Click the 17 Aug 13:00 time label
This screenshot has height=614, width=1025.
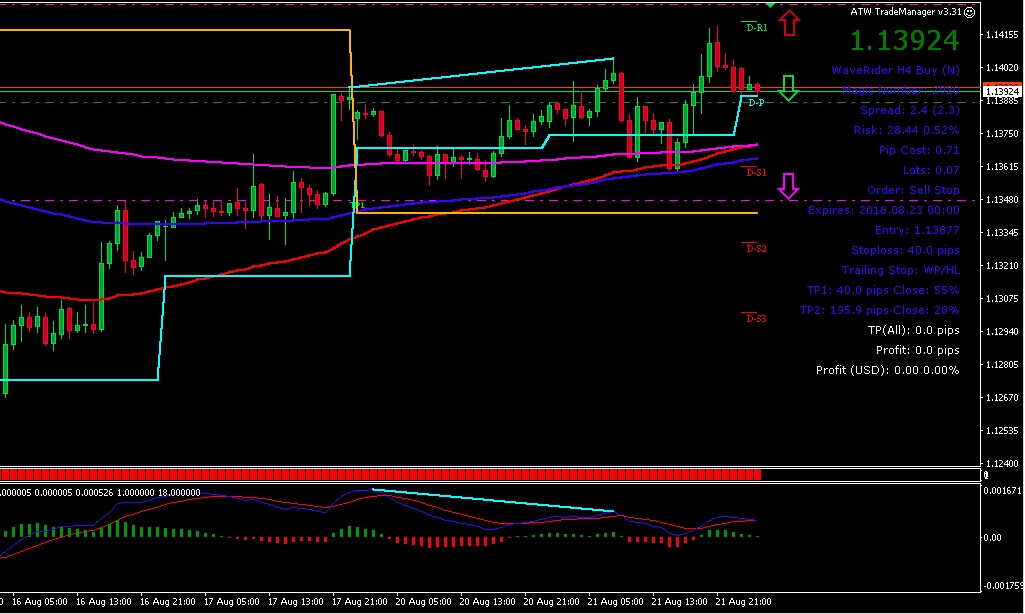(x=295, y=602)
